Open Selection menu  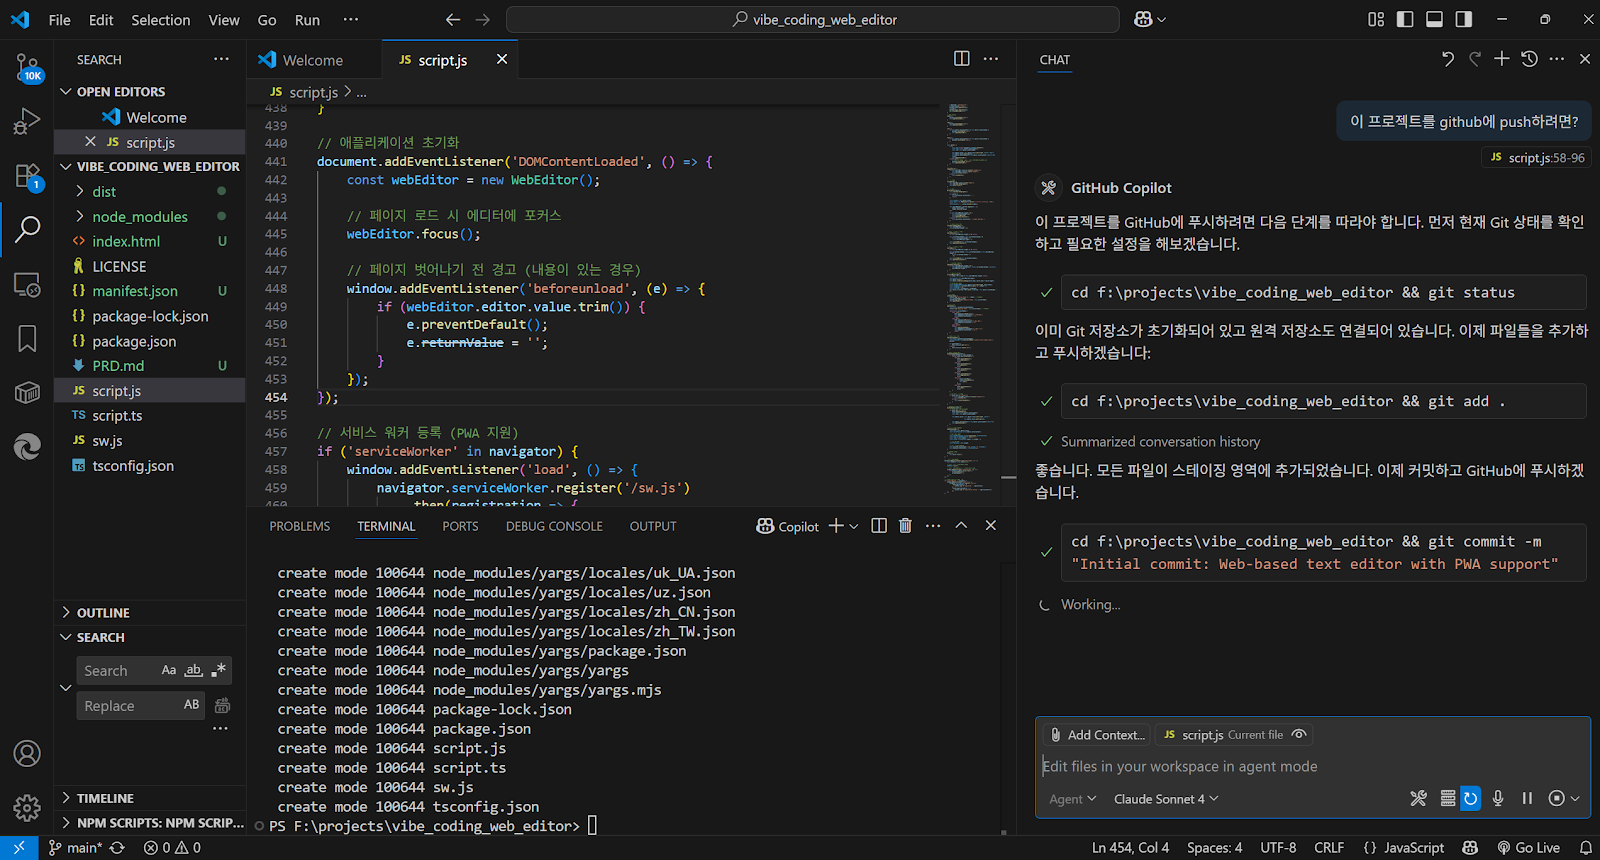160,20
